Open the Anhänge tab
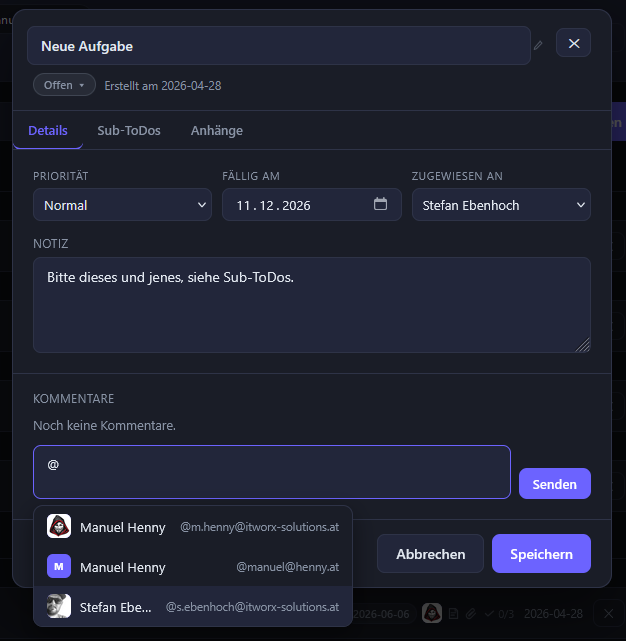This screenshot has width=626, height=641. [x=217, y=131]
